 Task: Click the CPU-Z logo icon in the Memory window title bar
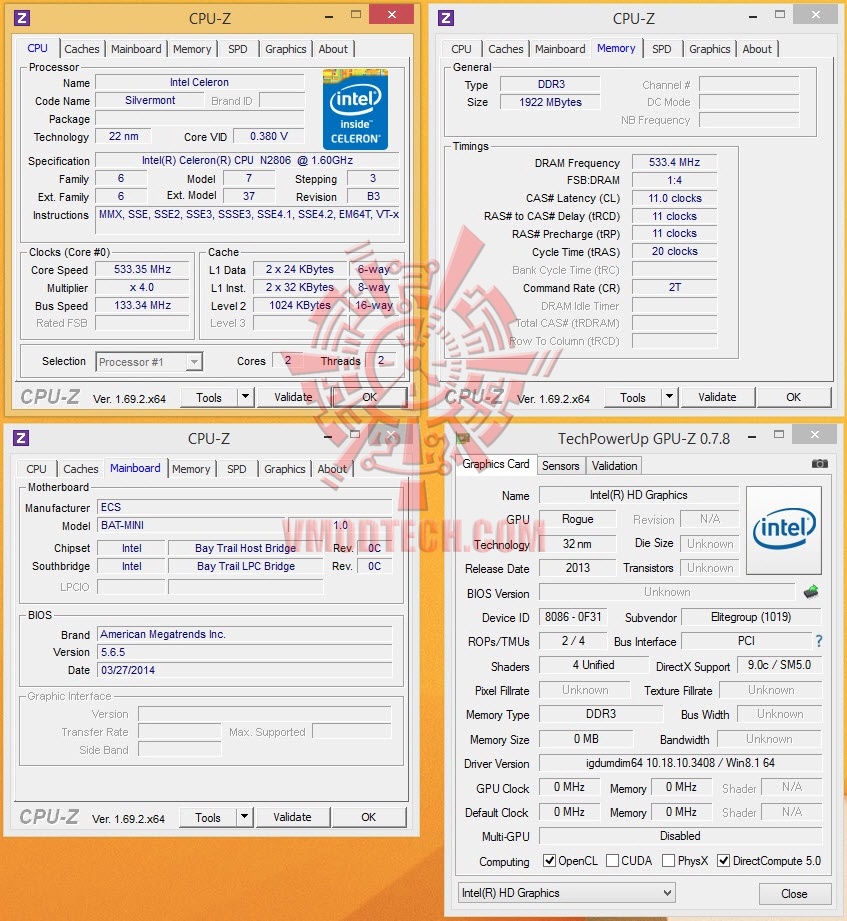[x=446, y=18]
